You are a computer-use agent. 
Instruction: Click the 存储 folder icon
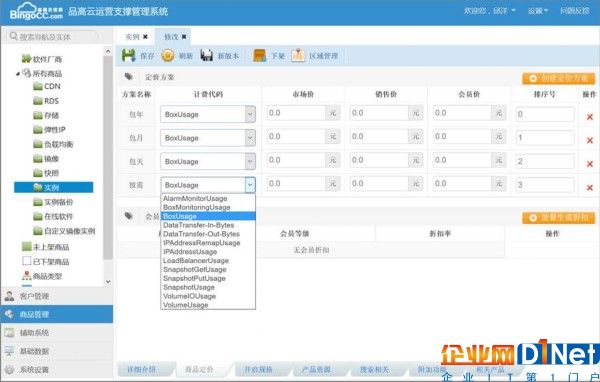pos(38,115)
